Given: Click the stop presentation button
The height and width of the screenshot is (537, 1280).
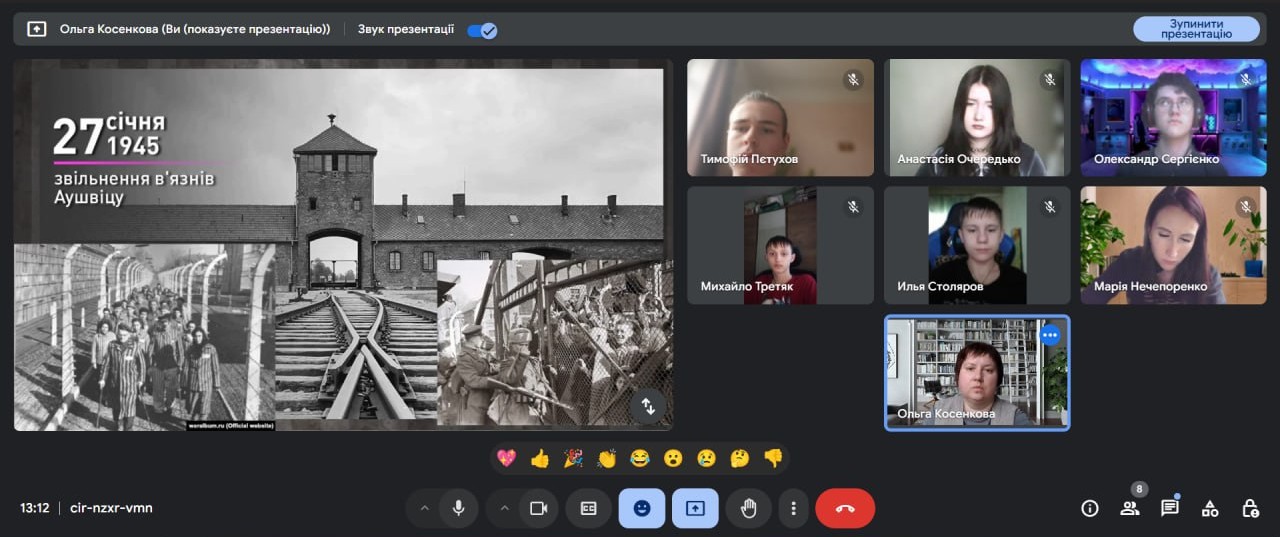Looking at the screenshot, I should click(1195, 29).
